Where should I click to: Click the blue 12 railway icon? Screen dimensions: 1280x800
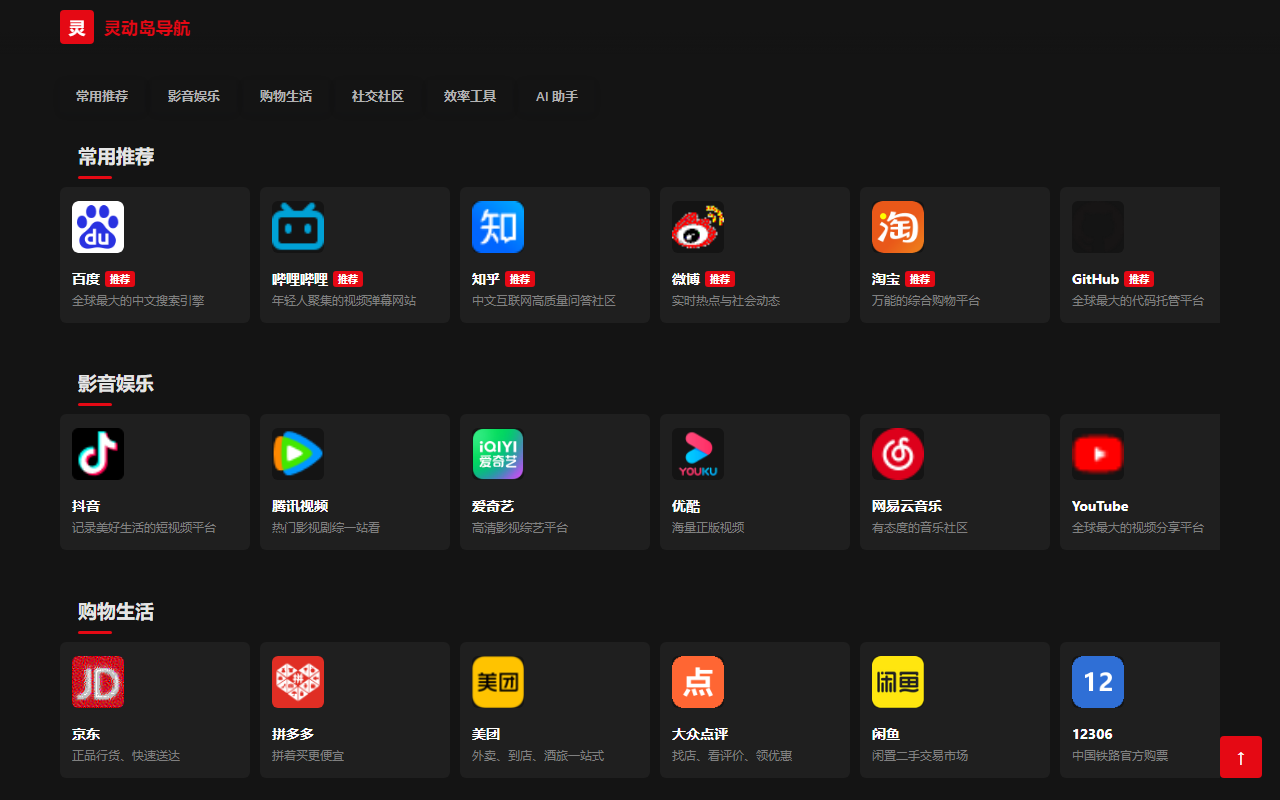[1098, 682]
